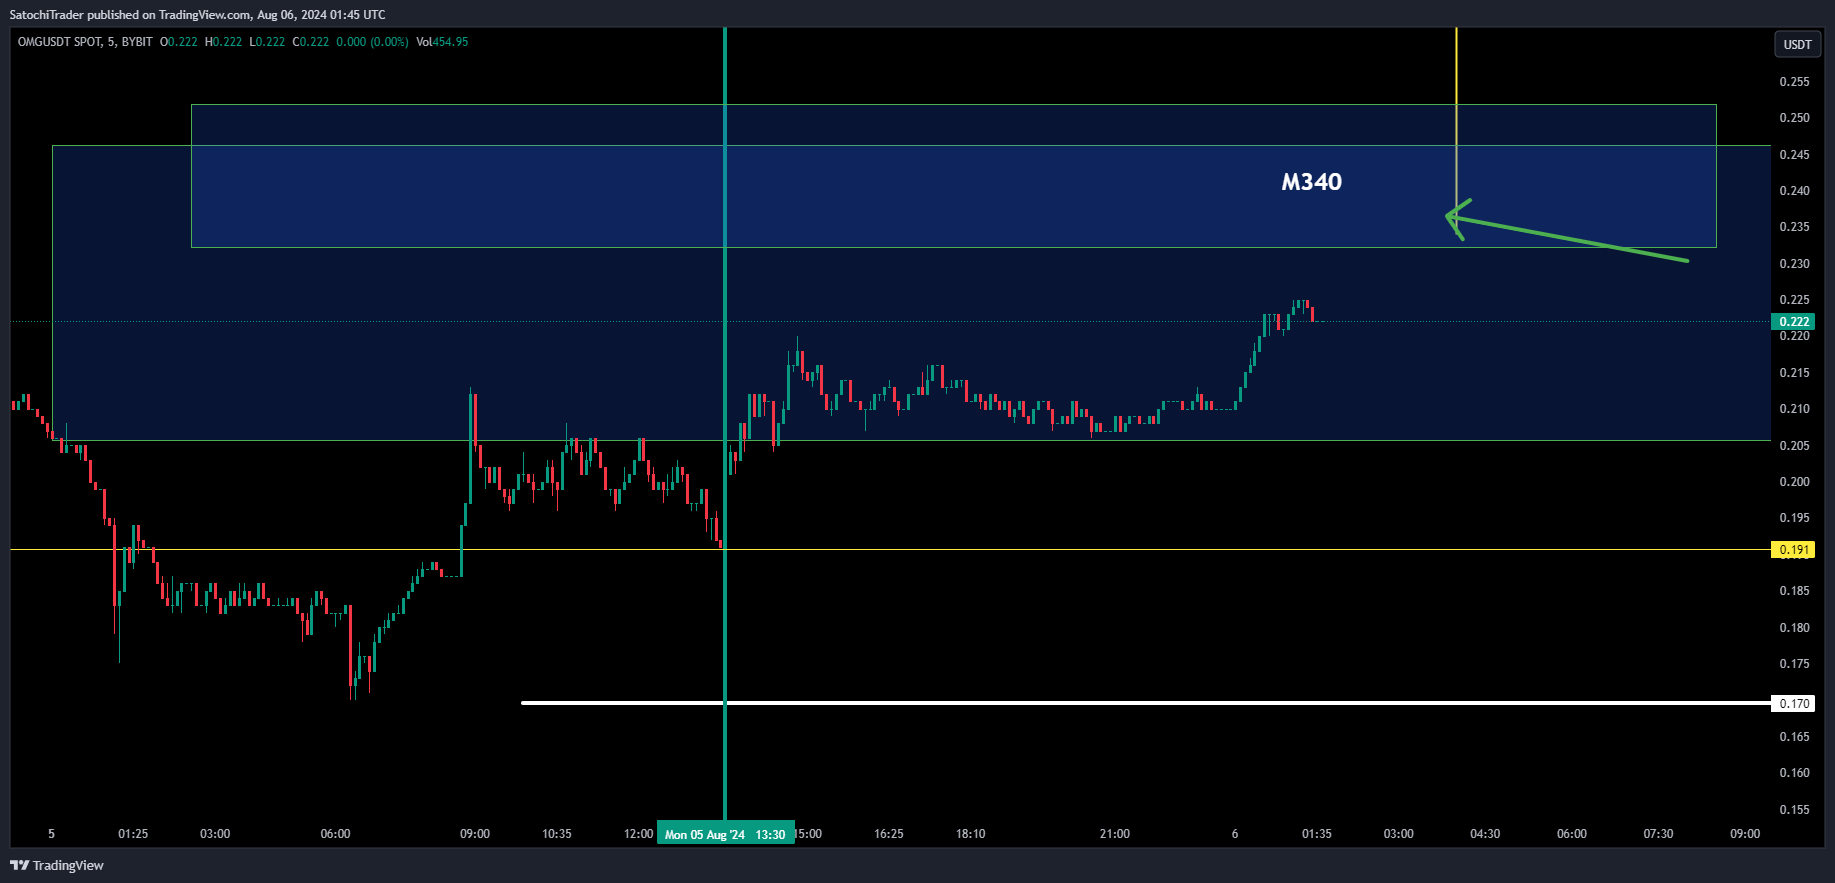1835x883 pixels.
Task: Click the 09:00 time axis label left of 10:35
Action: click(x=475, y=834)
